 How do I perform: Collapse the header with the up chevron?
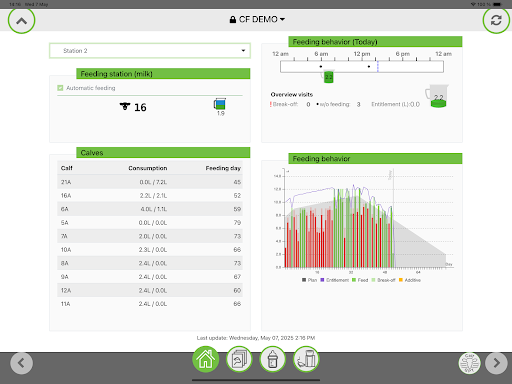coord(22,21)
